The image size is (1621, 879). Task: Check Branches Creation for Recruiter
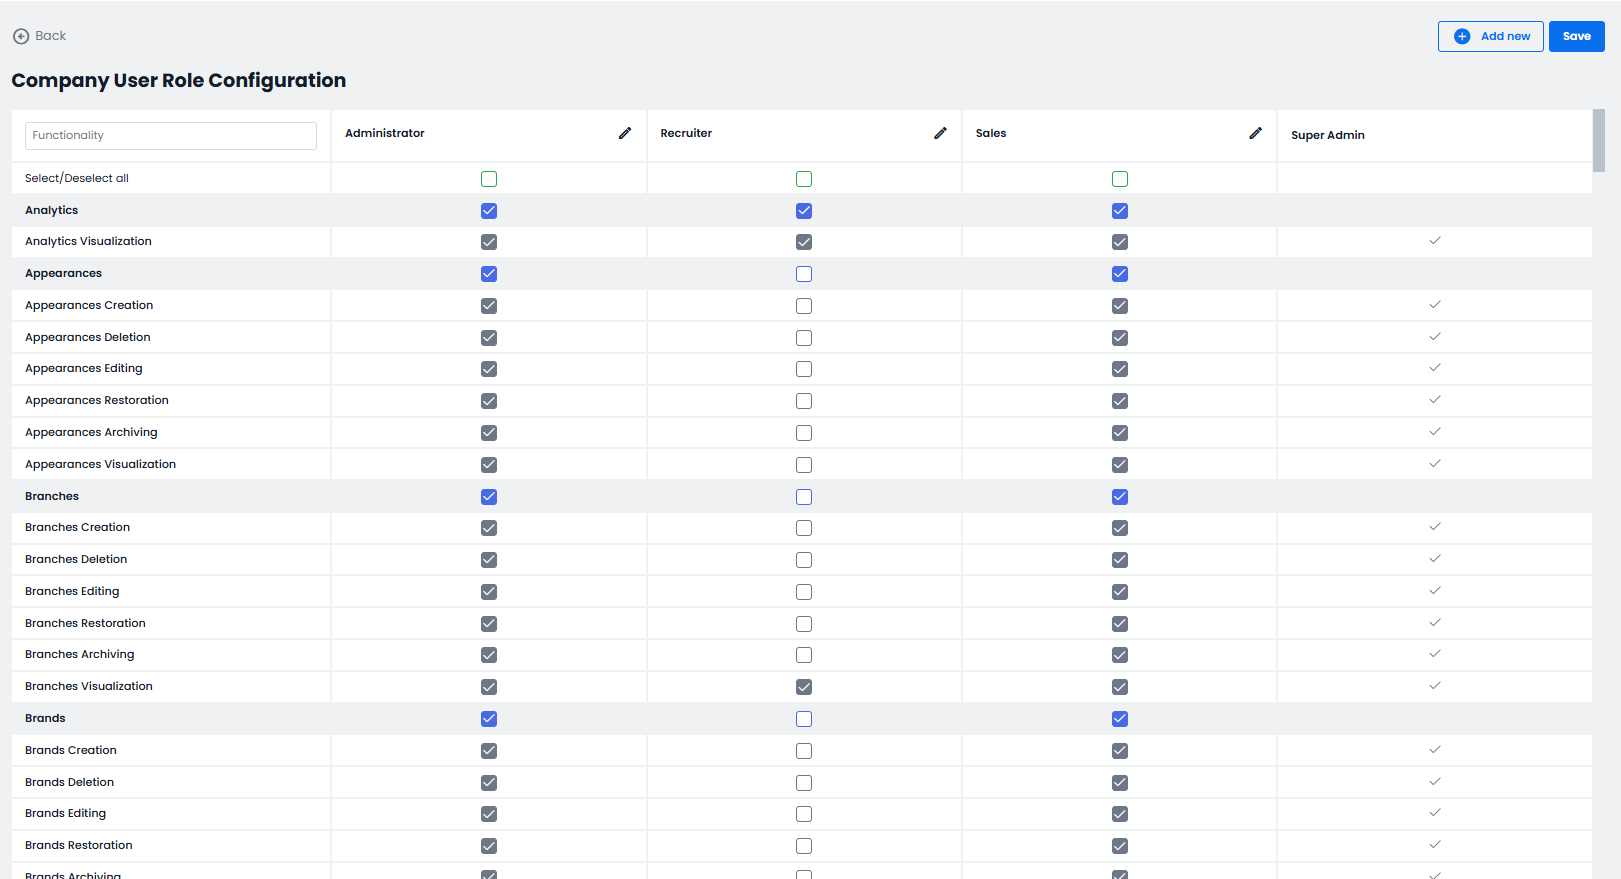point(804,528)
